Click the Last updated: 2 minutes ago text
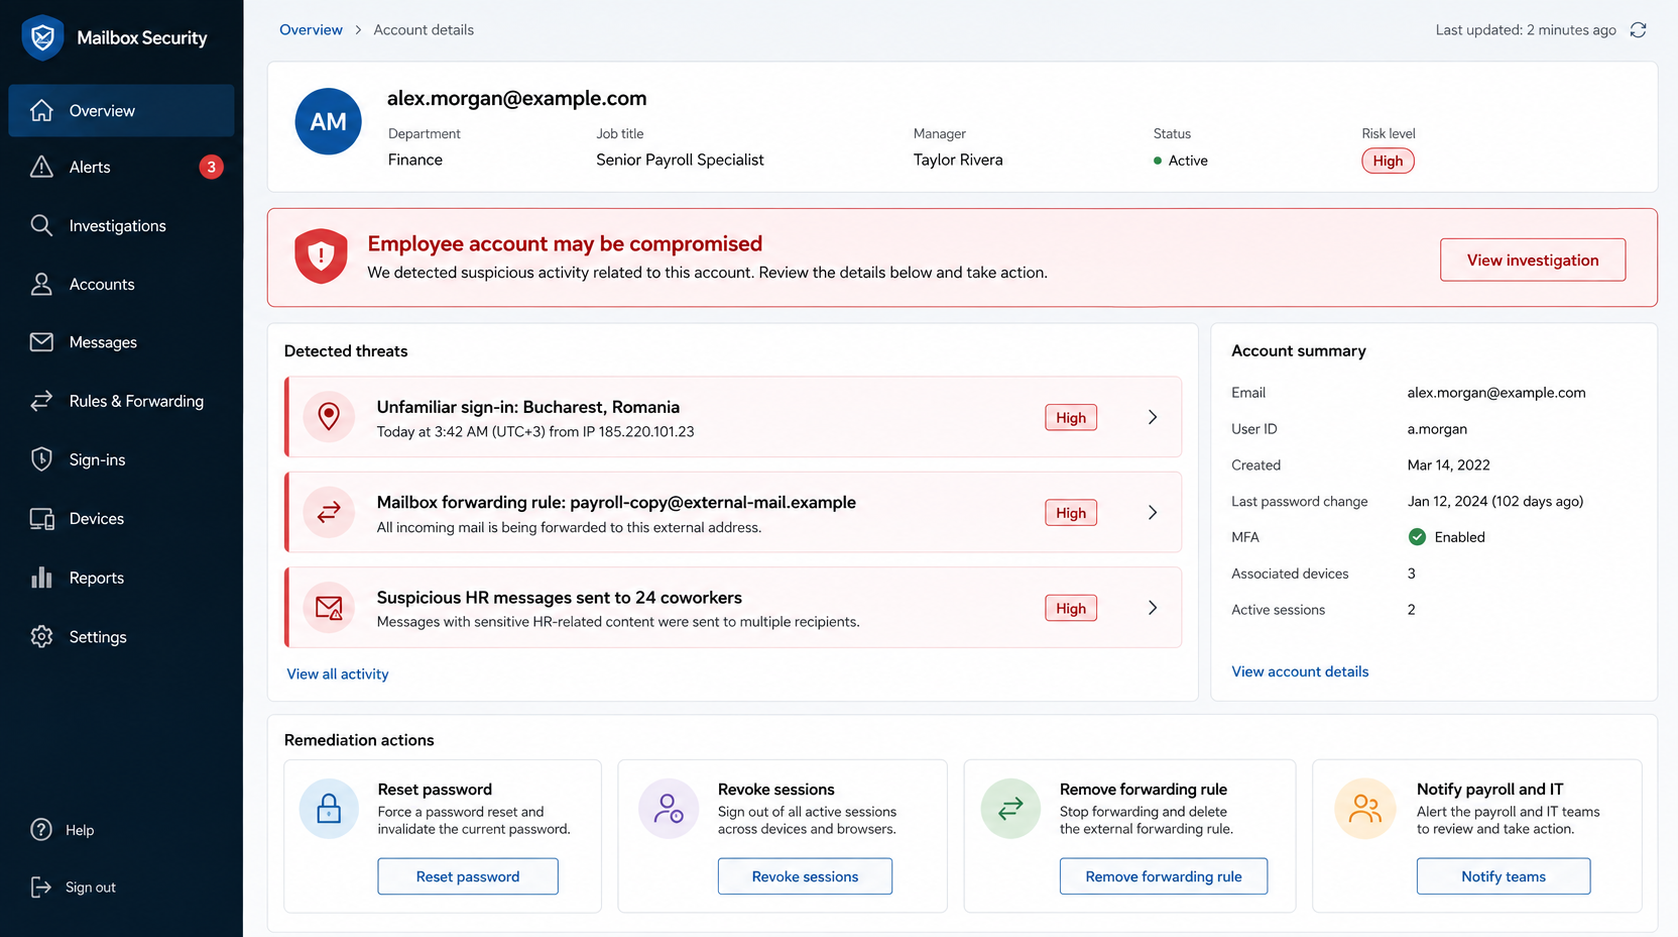The image size is (1678, 937). pos(1525,30)
